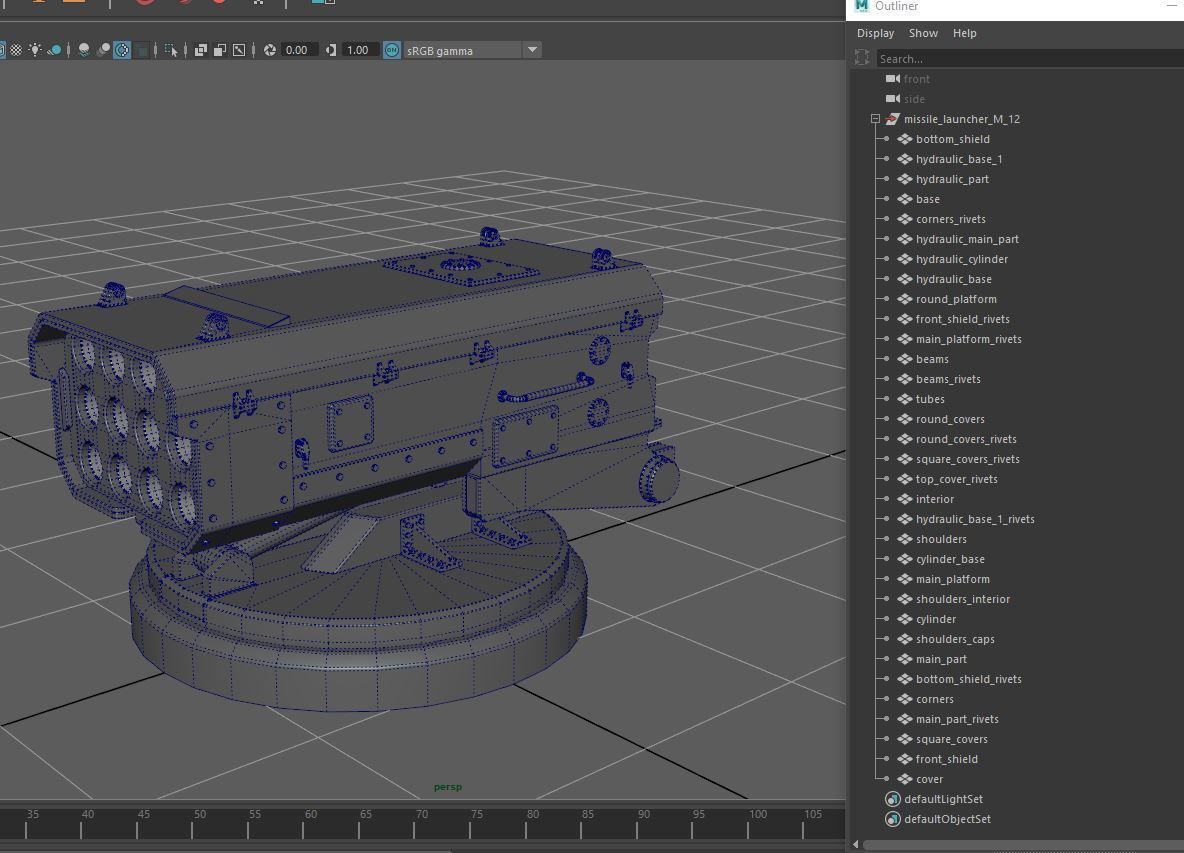Select the top_cover_rivets node

tap(957, 479)
